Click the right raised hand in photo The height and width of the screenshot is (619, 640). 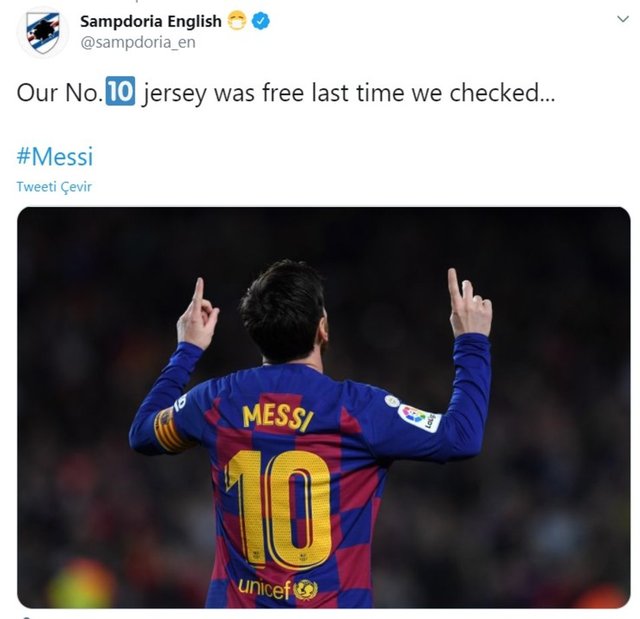469,304
